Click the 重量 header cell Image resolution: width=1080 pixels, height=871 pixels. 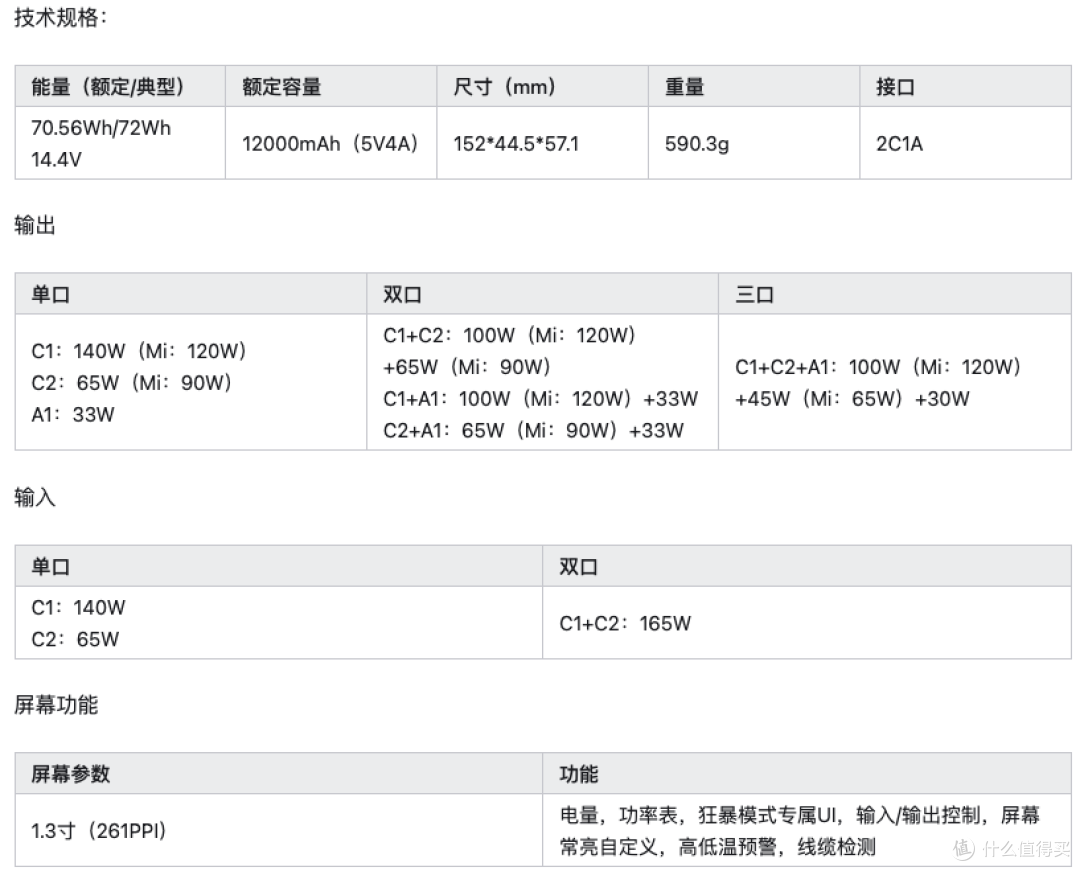(754, 87)
